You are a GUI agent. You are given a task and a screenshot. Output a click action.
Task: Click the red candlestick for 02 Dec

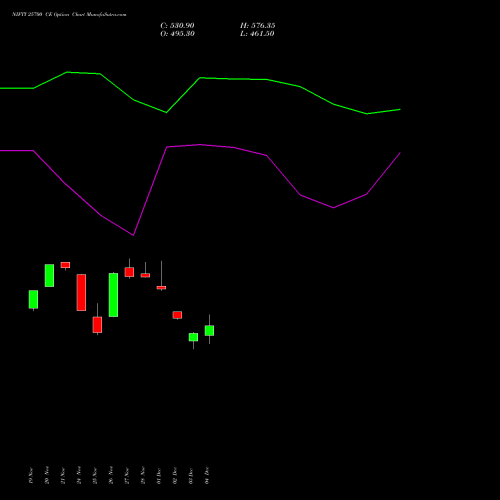[177, 315]
